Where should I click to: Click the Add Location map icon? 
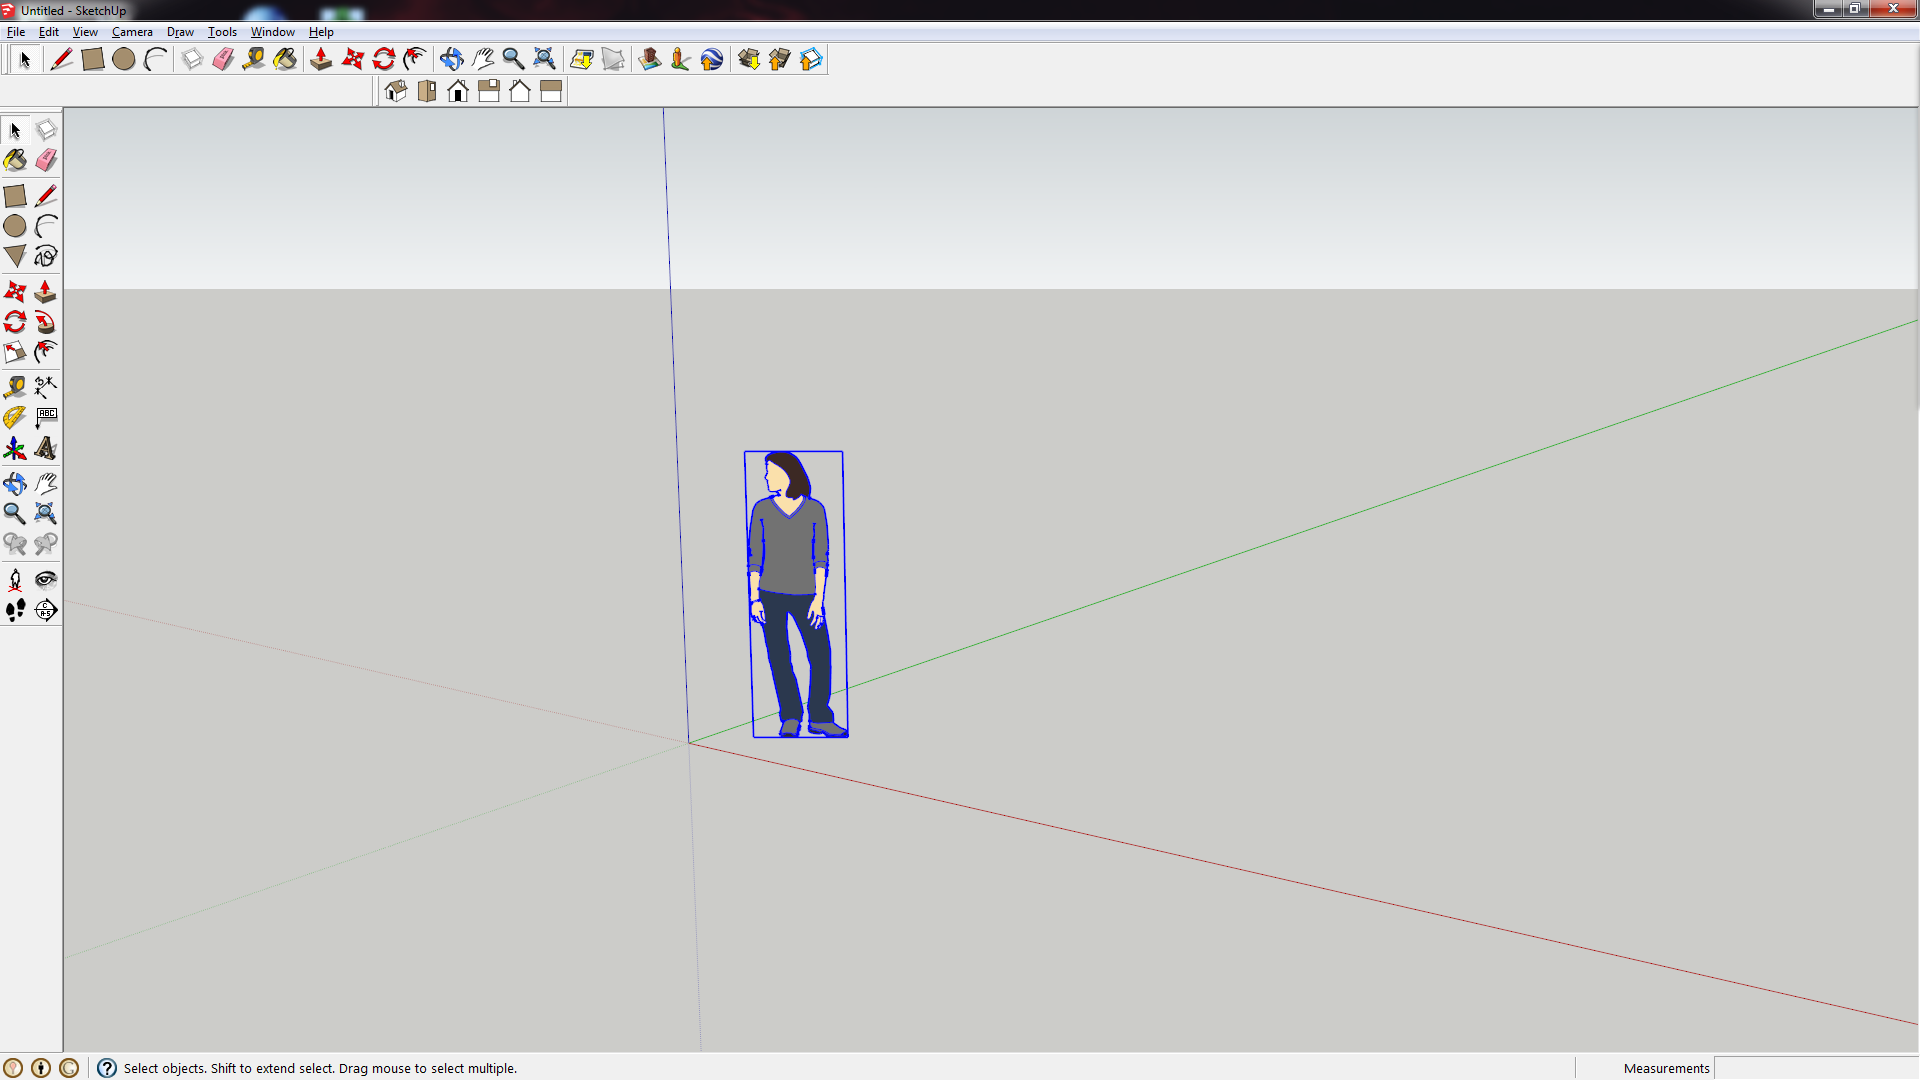pyautogui.click(x=581, y=60)
